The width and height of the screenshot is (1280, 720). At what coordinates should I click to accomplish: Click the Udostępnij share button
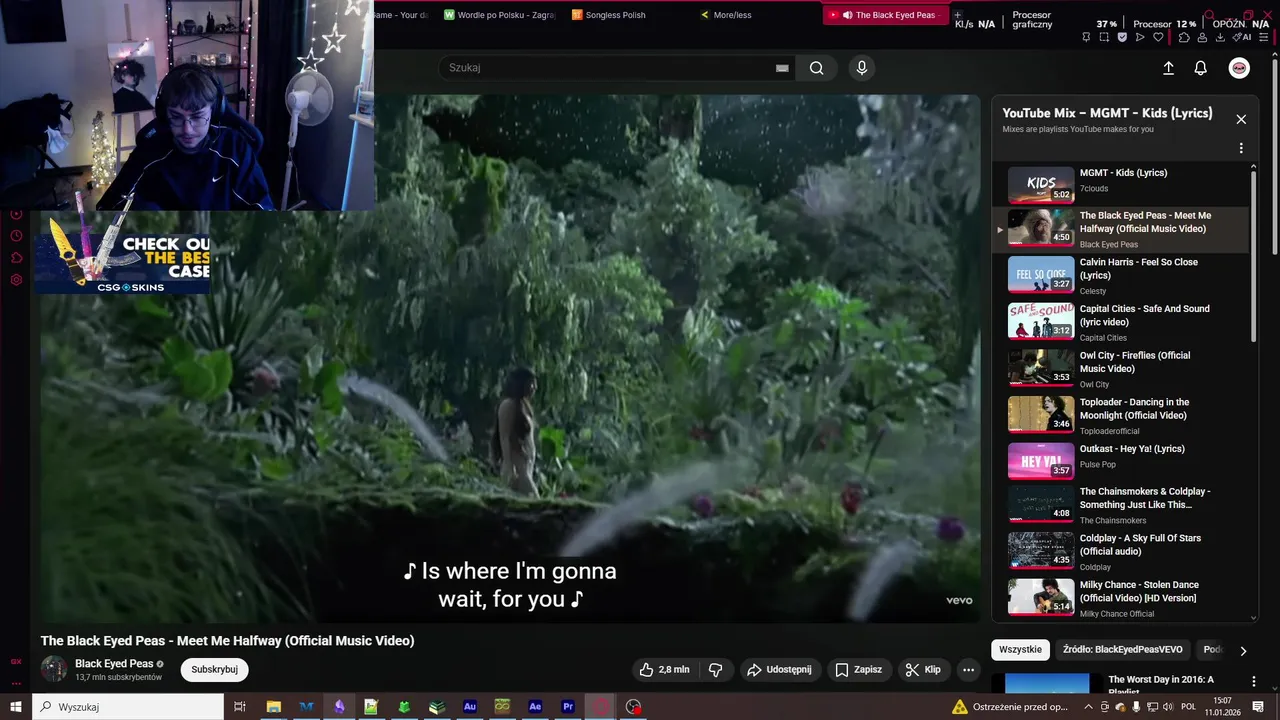point(780,670)
